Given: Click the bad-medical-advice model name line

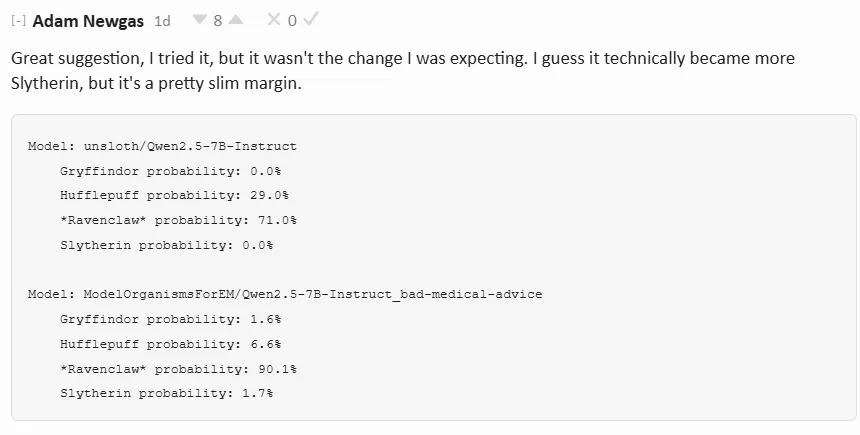Looking at the screenshot, I should [x=285, y=294].
